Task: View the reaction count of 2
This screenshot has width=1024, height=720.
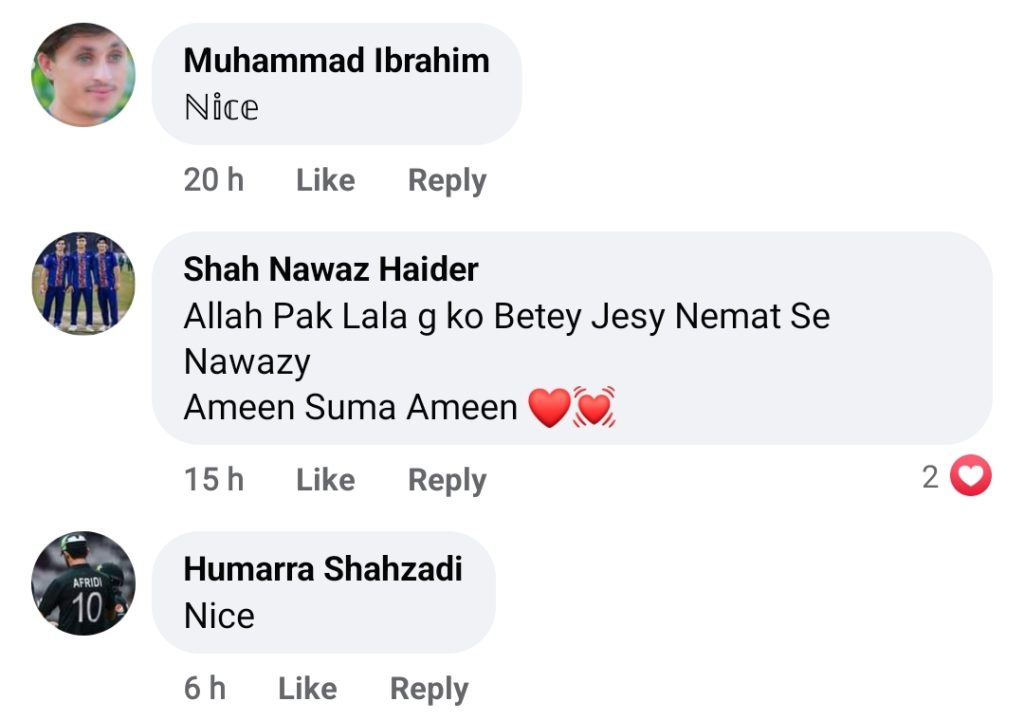Action: pyautogui.click(x=930, y=478)
